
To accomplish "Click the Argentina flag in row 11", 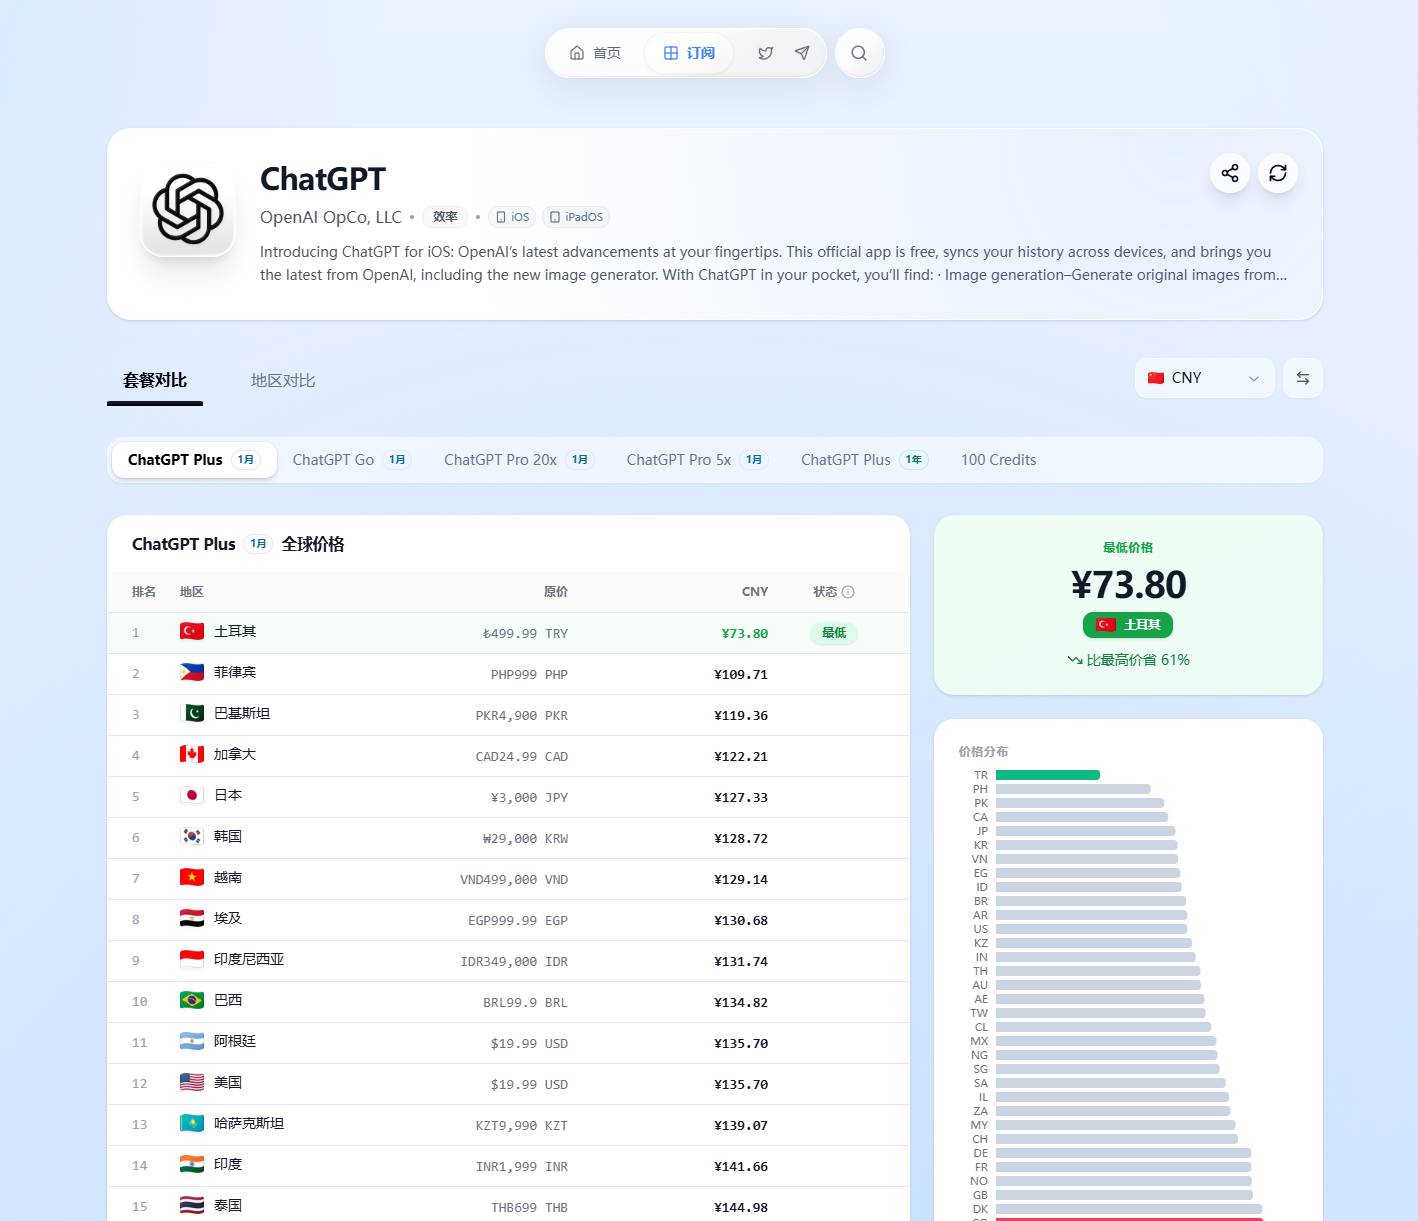I will [192, 1042].
